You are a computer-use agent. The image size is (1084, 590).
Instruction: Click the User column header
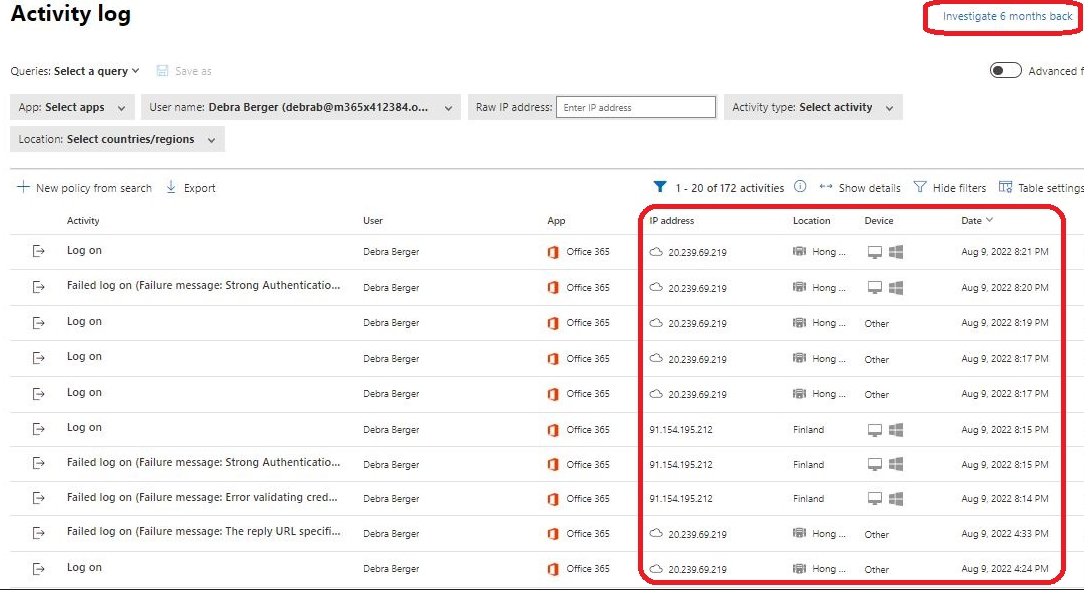(373, 221)
